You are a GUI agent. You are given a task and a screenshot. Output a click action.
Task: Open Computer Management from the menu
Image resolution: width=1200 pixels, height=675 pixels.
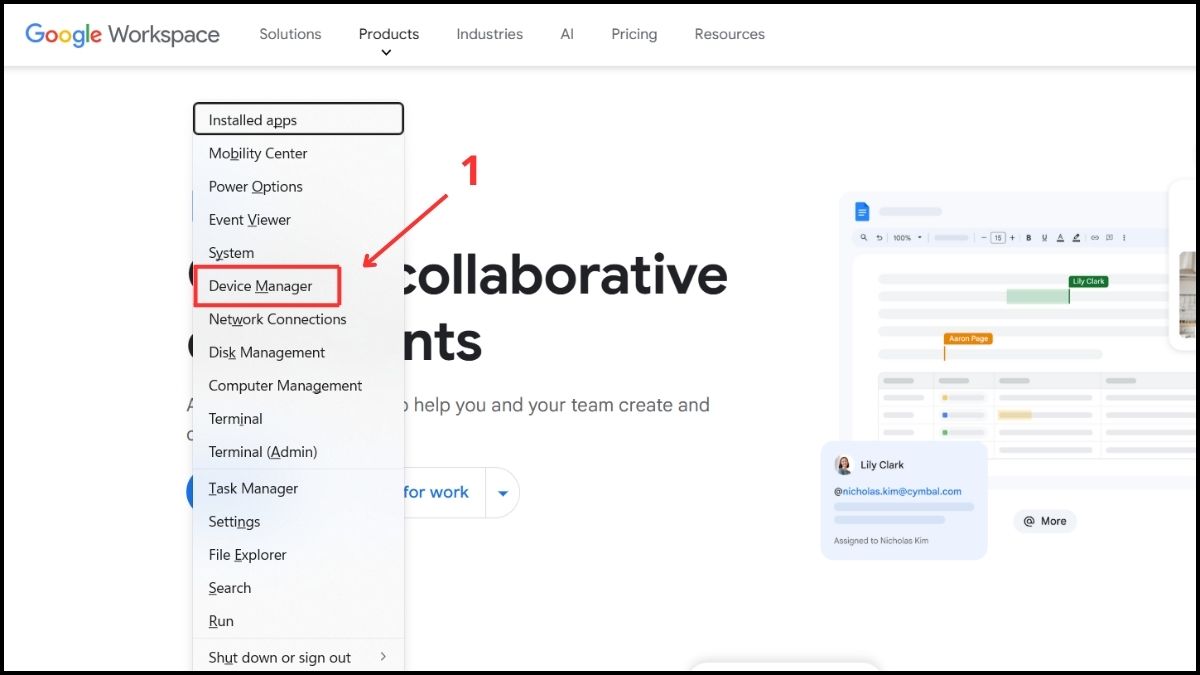click(298, 385)
